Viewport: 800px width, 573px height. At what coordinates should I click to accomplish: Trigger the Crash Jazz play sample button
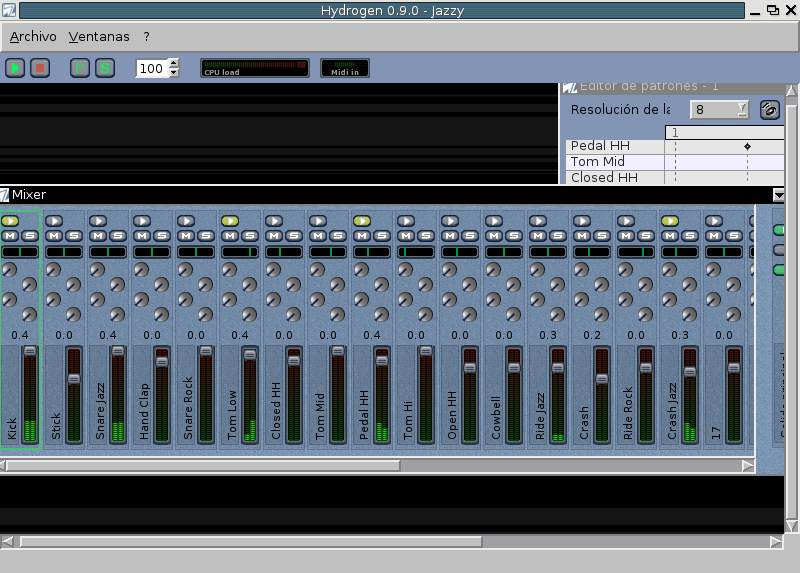pos(670,221)
